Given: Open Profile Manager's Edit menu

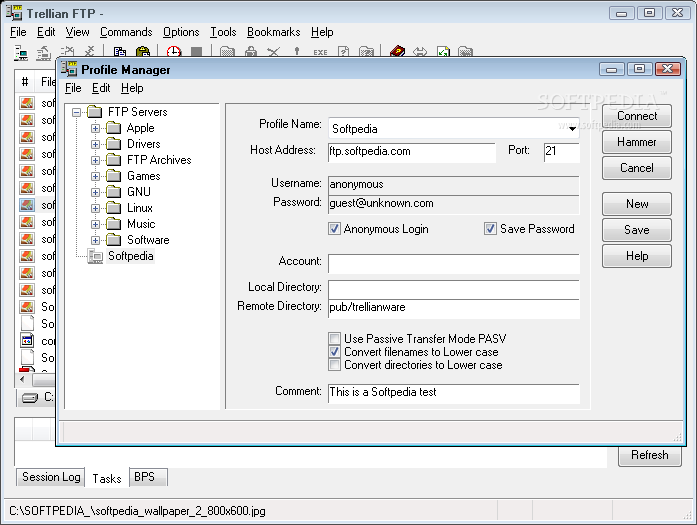Looking at the screenshot, I should click(101, 88).
